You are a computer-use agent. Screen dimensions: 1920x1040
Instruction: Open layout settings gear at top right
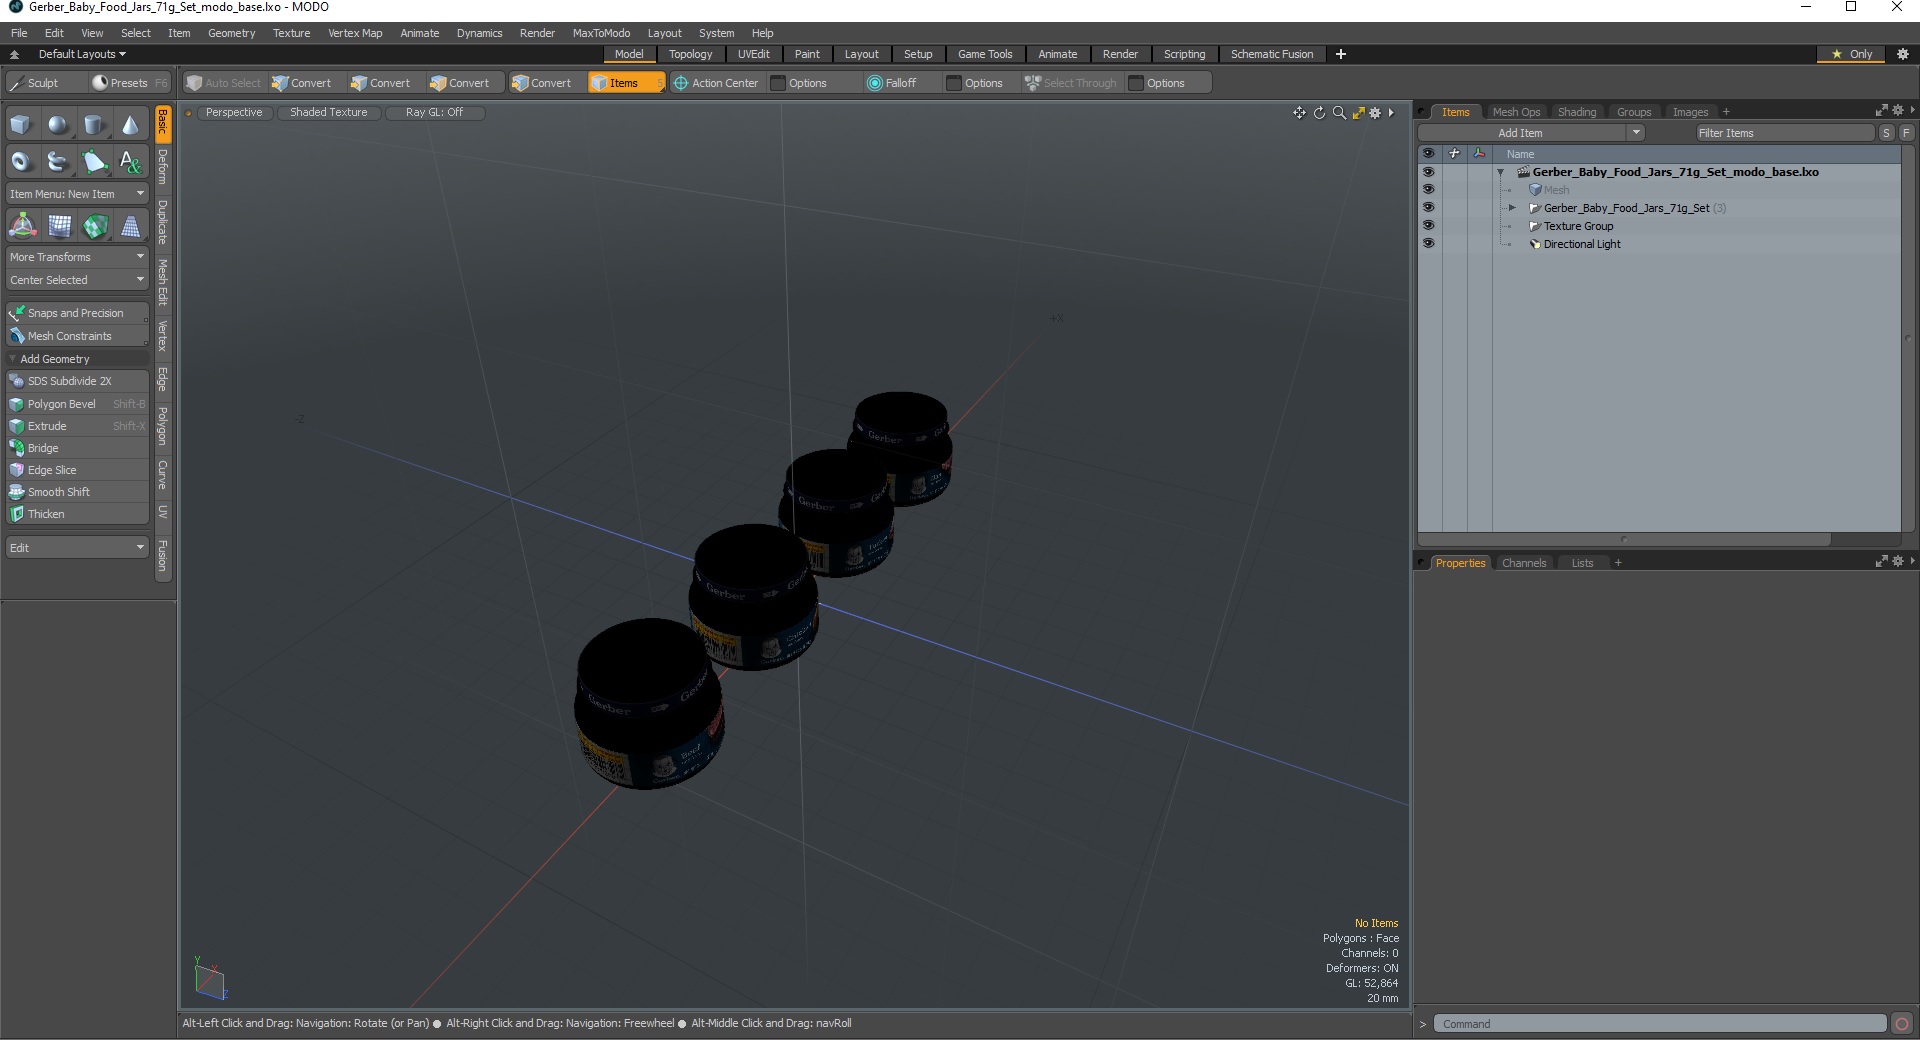click(x=1903, y=54)
